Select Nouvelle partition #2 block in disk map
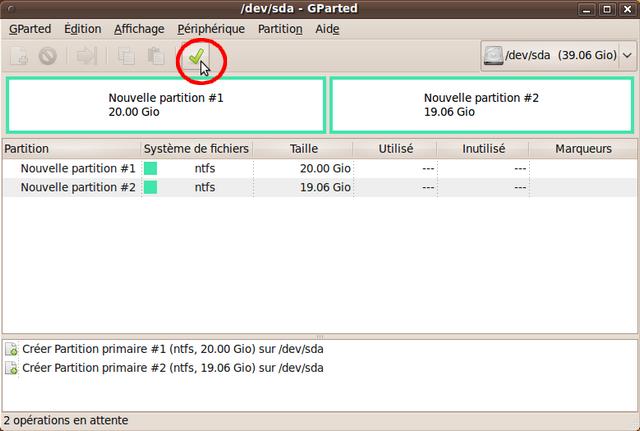This screenshot has height=431, width=640. coord(482,105)
